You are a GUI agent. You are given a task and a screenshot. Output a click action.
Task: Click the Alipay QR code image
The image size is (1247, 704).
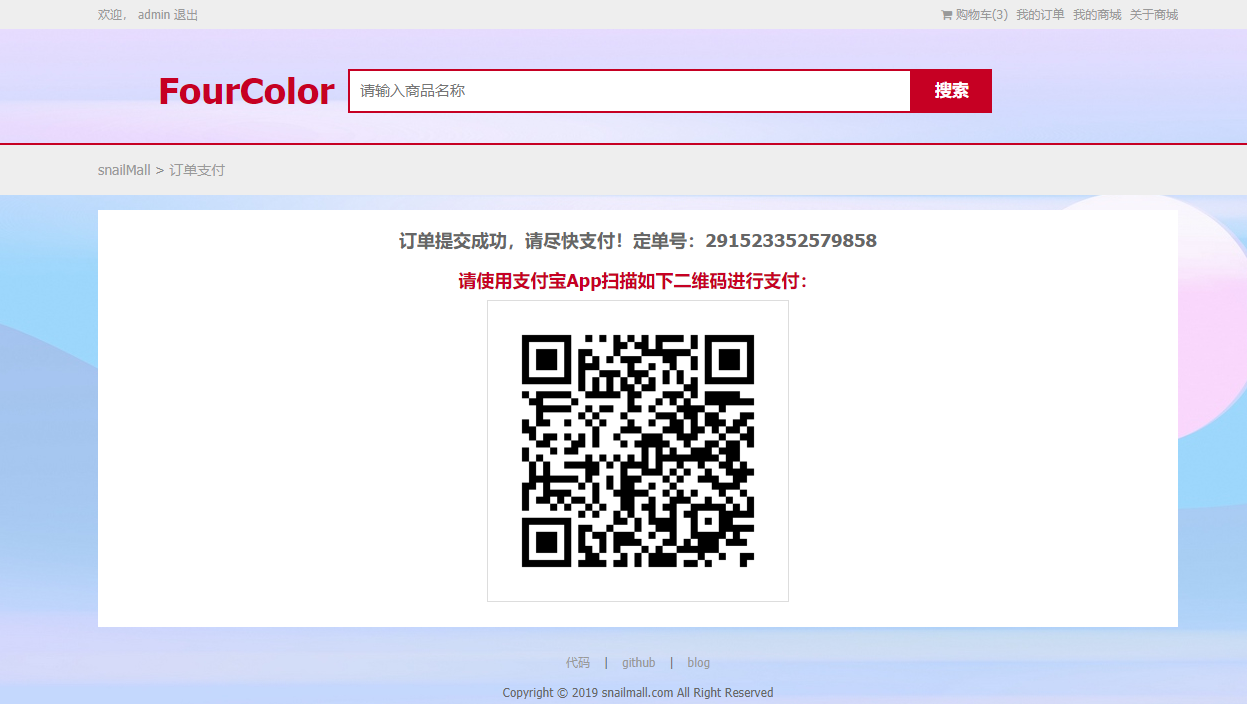(638, 451)
